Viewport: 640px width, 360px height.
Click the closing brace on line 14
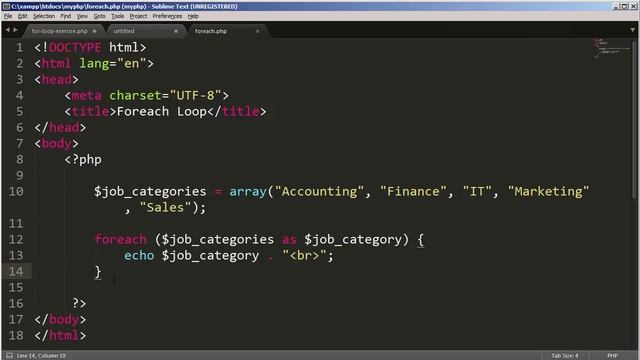pos(98,271)
